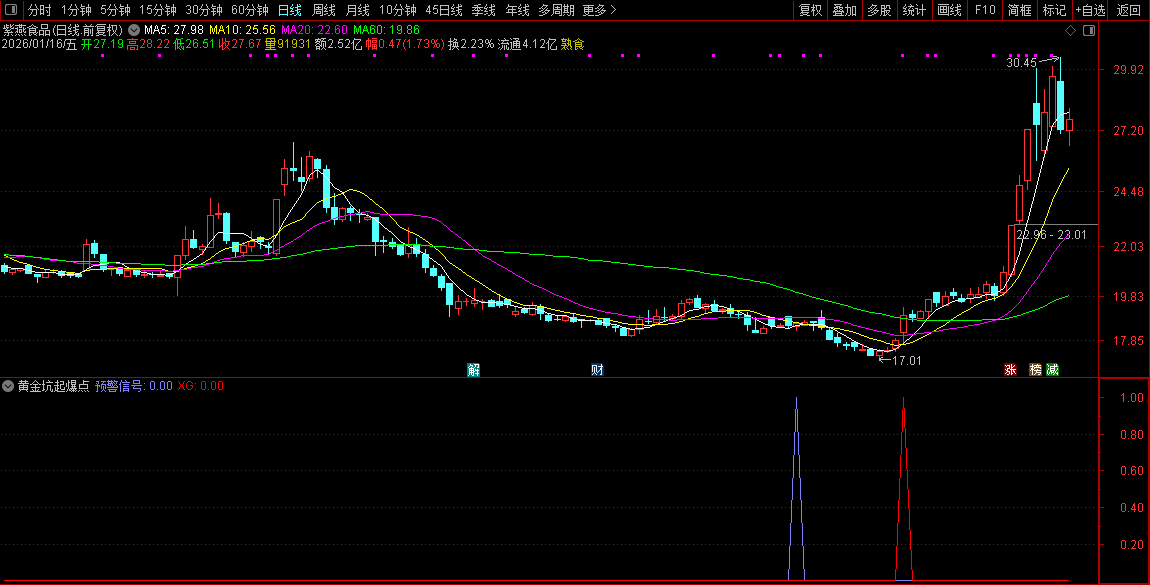The image size is (1150, 585).
Task: Click the 榜 marker icon
Action: point(1036,369)
